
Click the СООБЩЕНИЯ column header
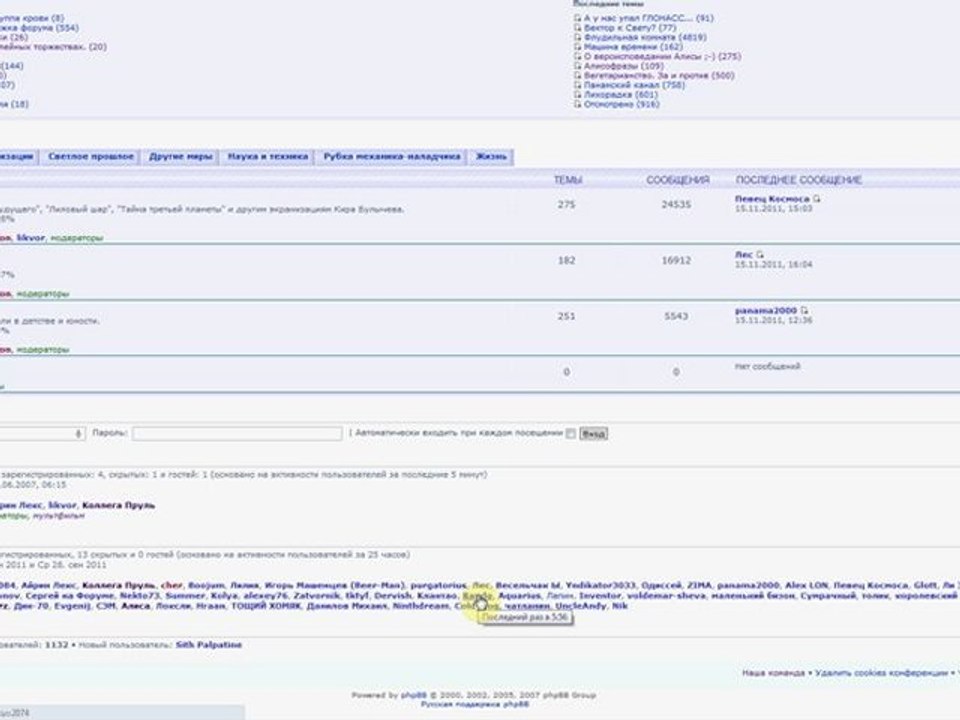(x=677, y=180)
